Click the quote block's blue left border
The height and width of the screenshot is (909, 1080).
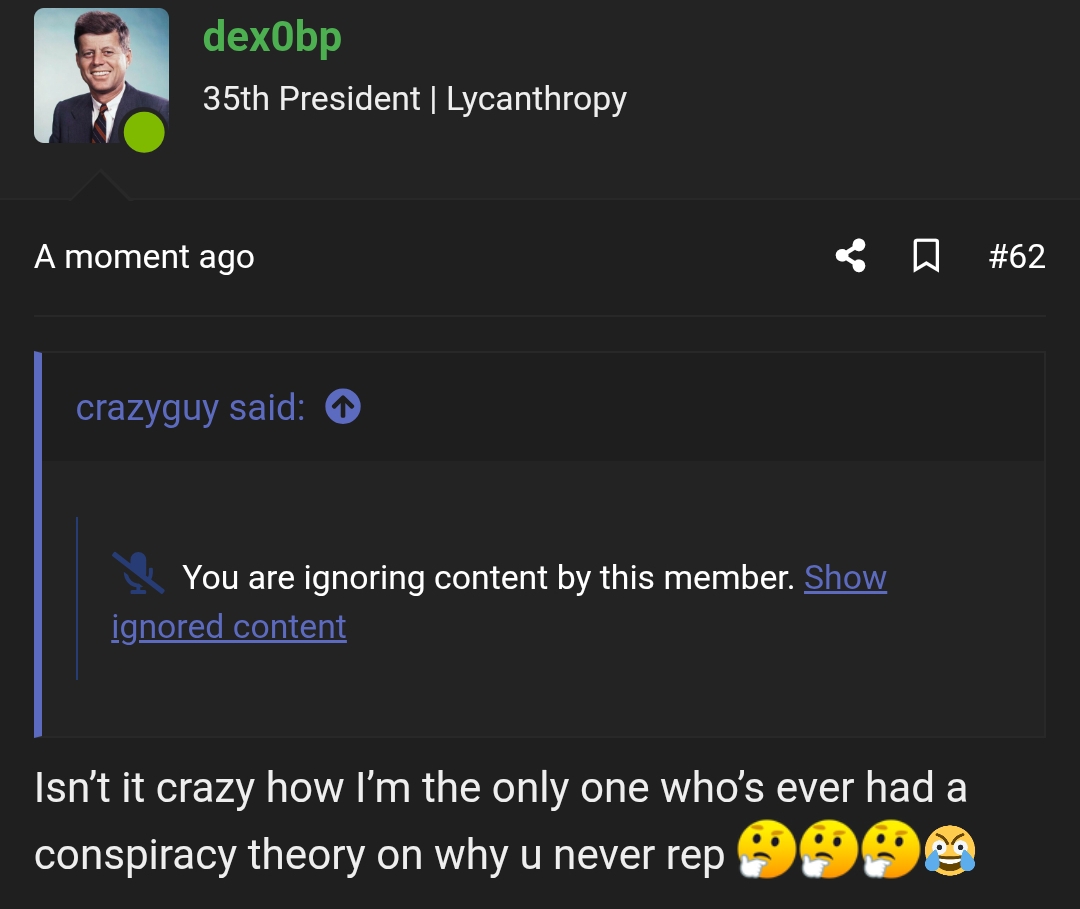point(38,544)
